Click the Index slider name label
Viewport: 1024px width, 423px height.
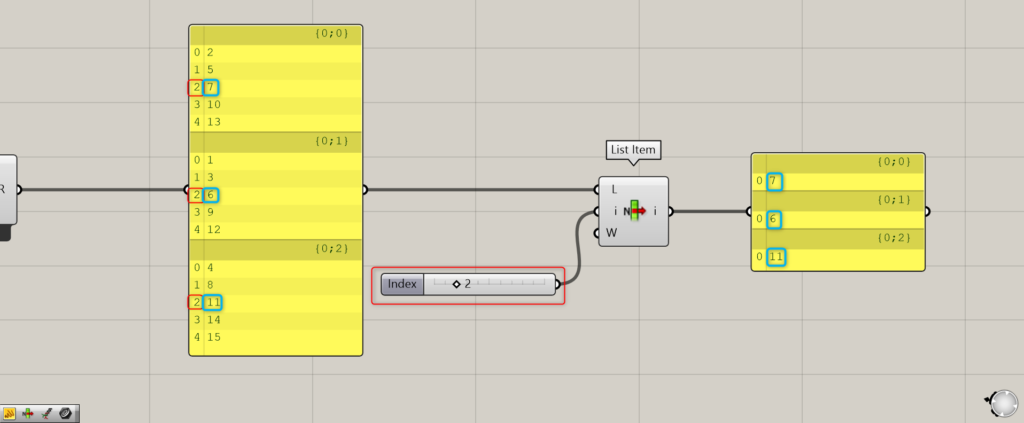(x=402, y=285)
